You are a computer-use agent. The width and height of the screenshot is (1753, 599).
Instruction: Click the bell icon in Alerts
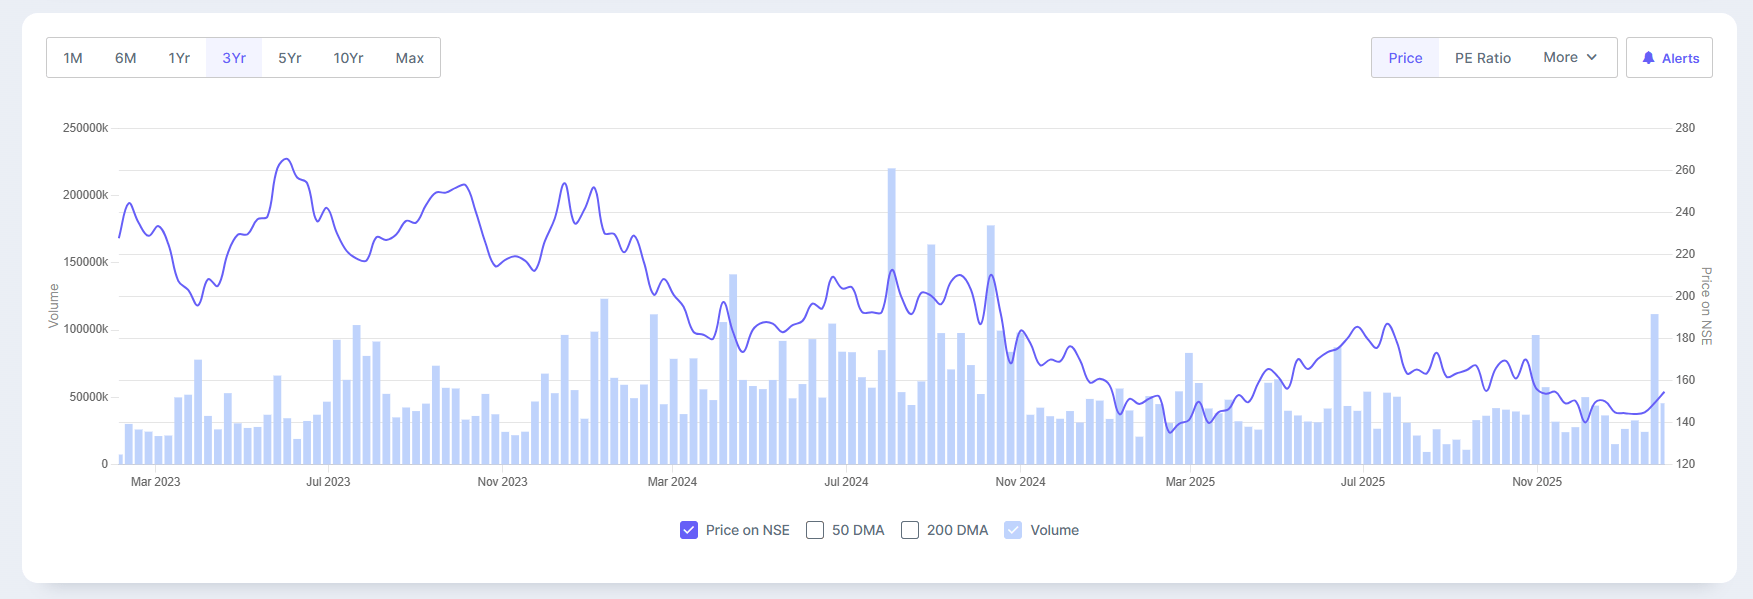tap(1648, 58)
